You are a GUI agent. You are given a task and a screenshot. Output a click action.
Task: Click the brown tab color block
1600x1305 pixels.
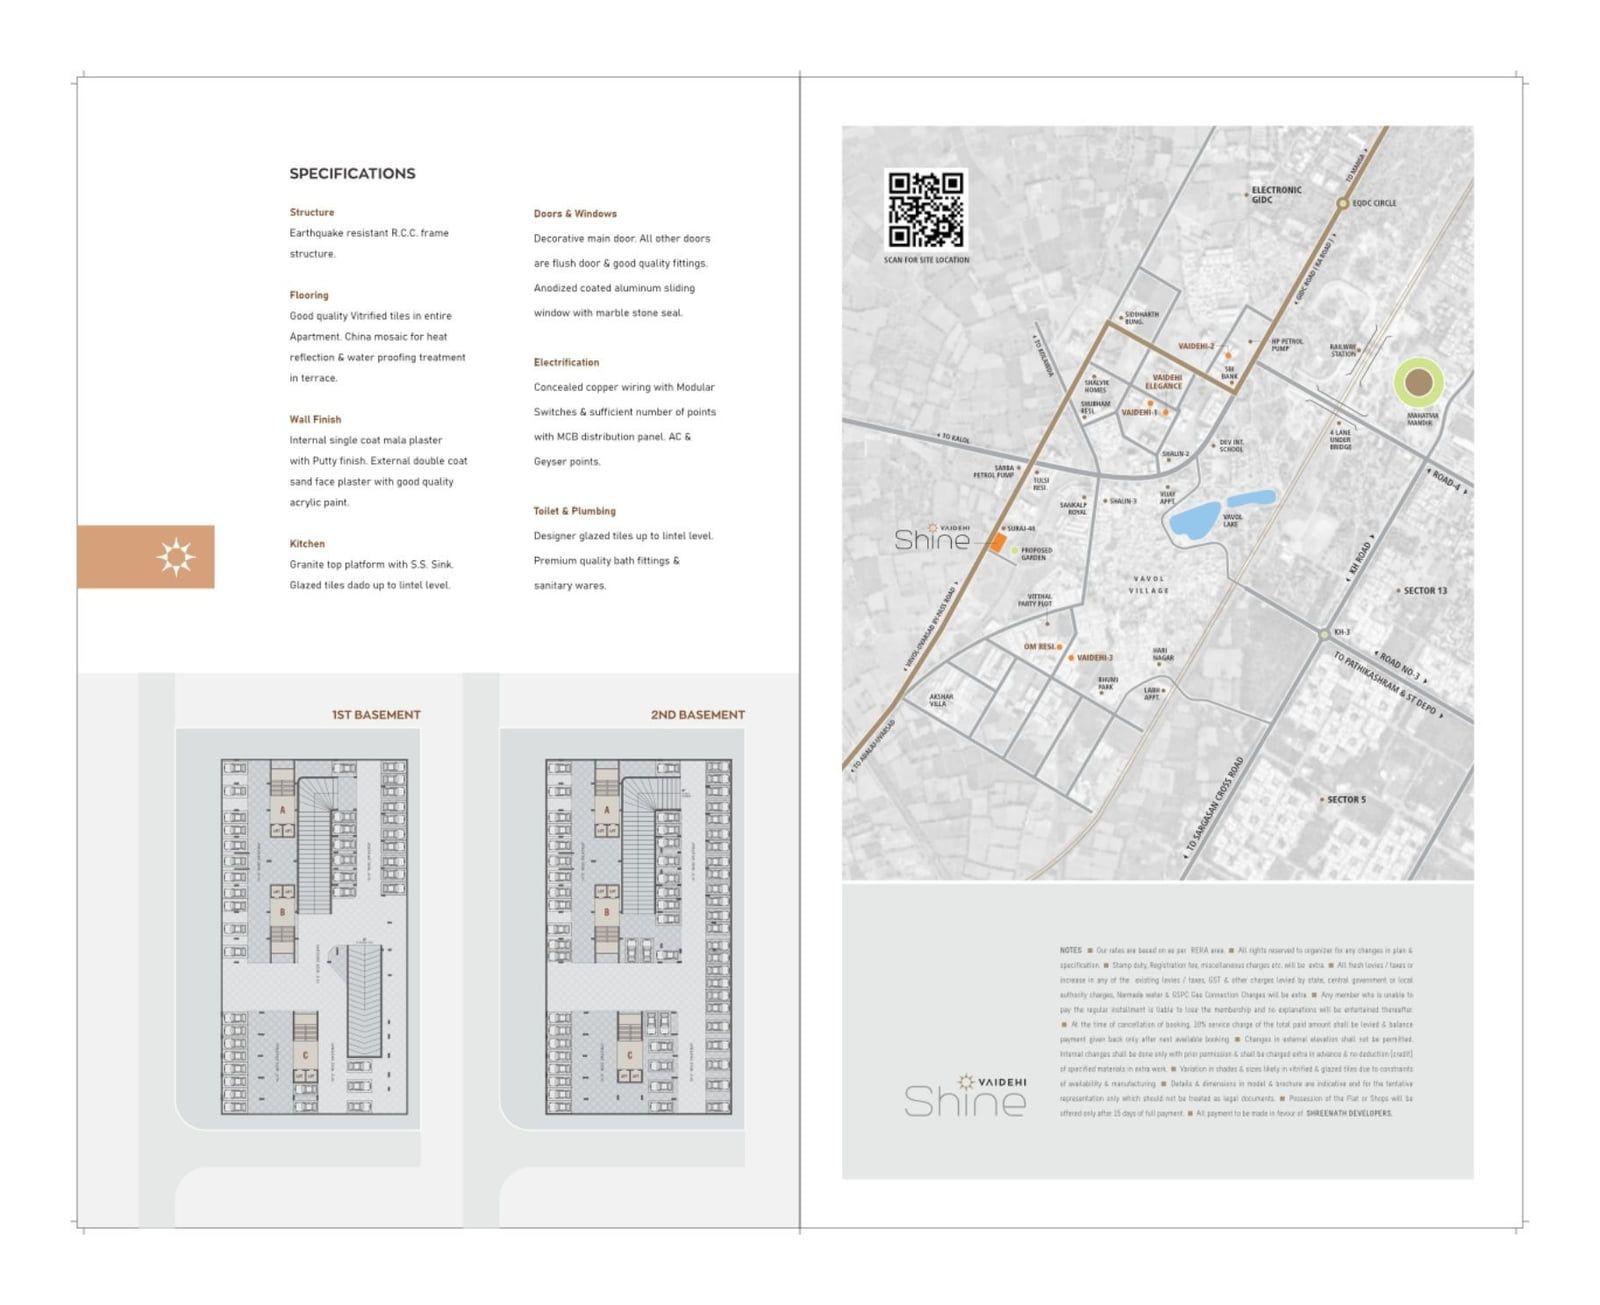[x=146, y=557]
